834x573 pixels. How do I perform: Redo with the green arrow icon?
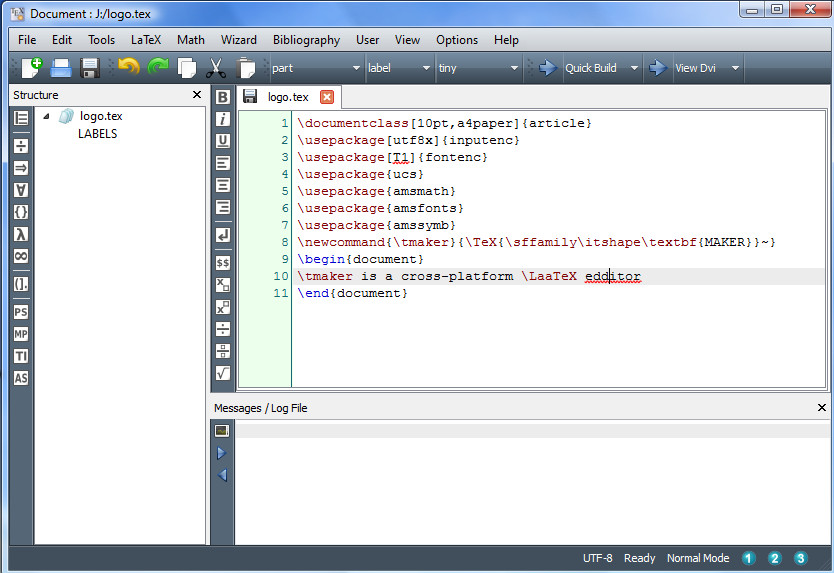[158, 67]
